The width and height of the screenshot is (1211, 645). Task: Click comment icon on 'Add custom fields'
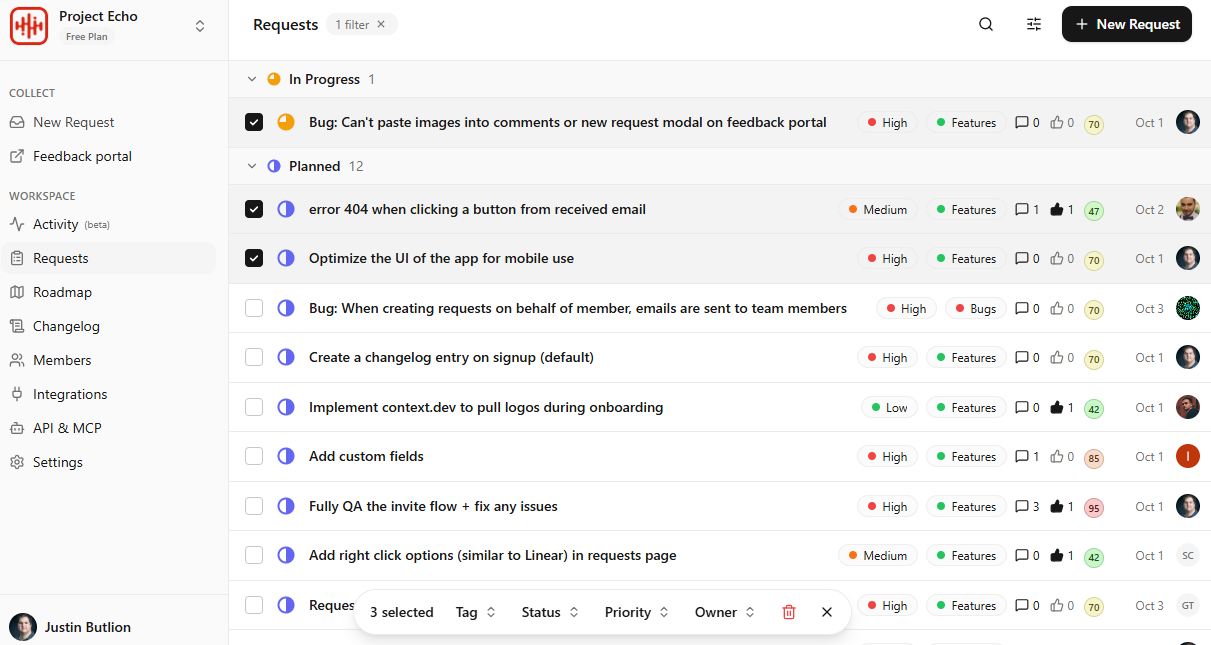pyautogui.click(x=1021, y=456)
